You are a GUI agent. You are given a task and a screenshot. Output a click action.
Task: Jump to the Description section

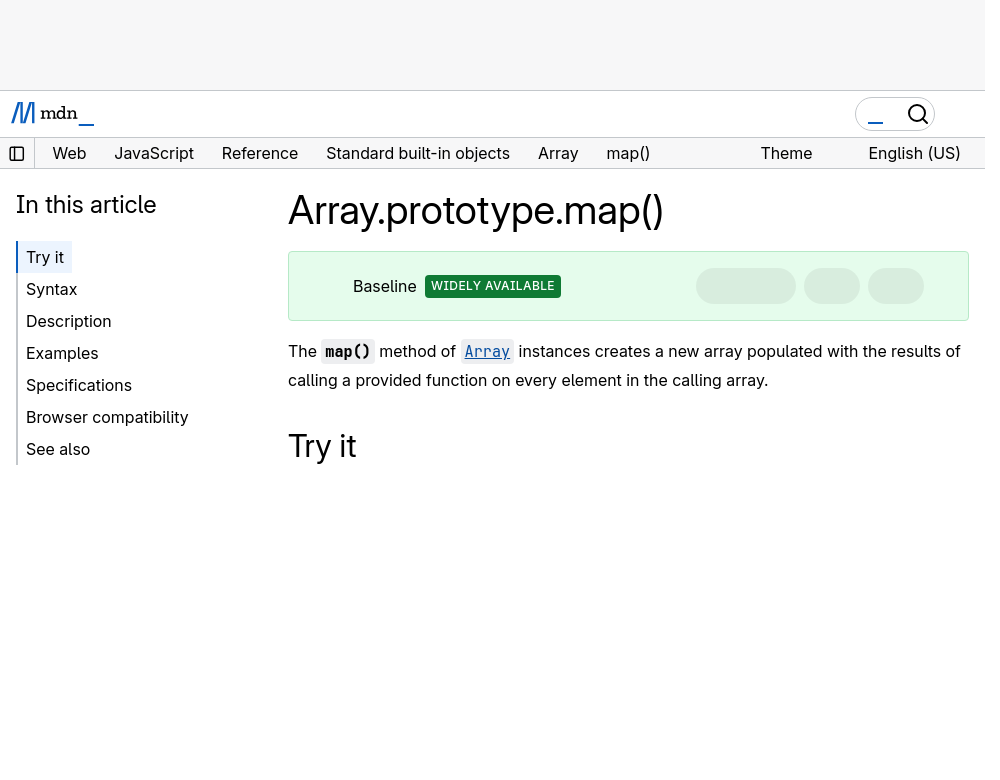coord(69,321)
